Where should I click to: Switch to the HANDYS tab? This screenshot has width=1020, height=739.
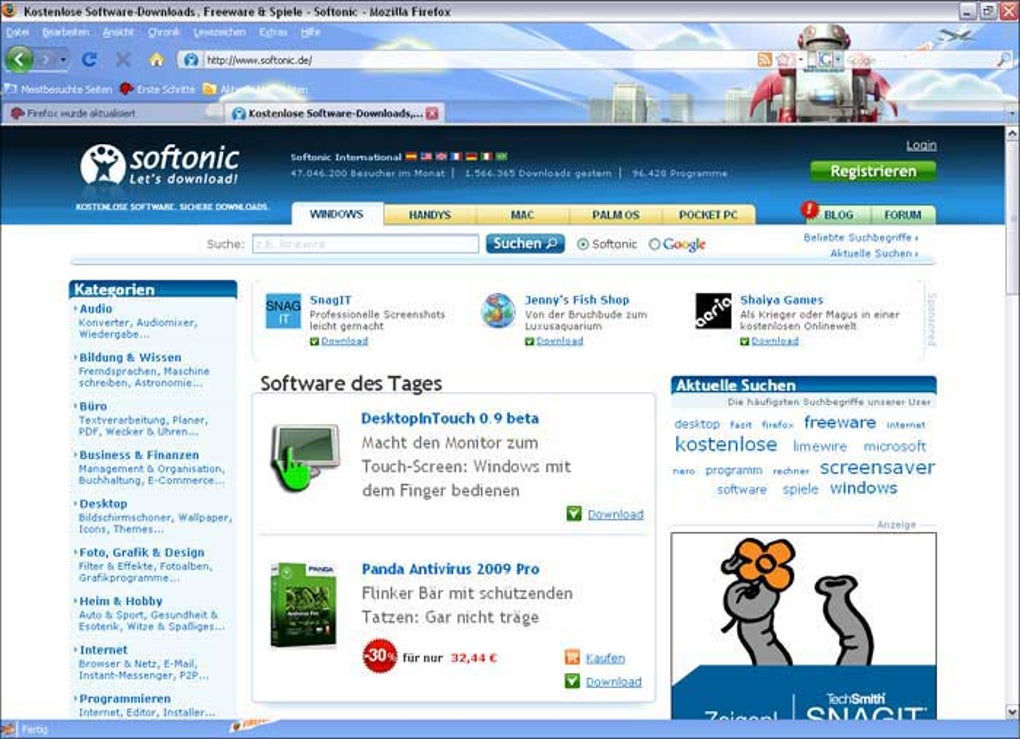click(x=430, y=215)
